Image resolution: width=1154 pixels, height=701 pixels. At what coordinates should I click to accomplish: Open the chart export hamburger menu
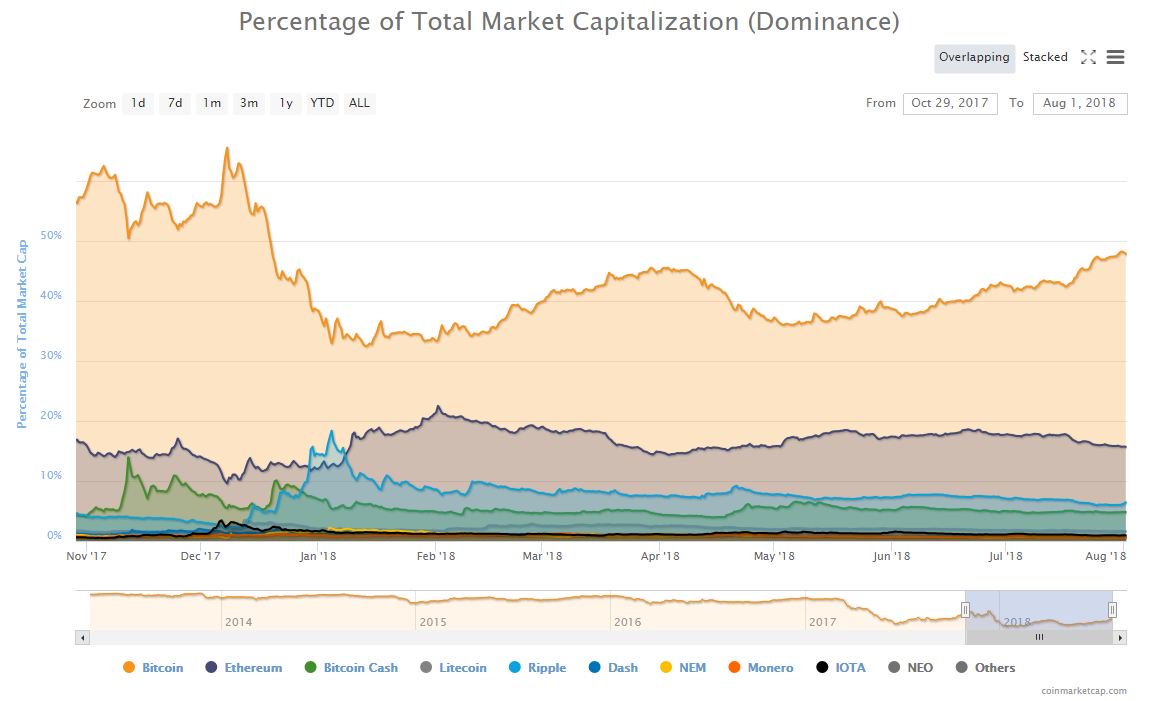pyautogui.click(x=1116, y=57)
